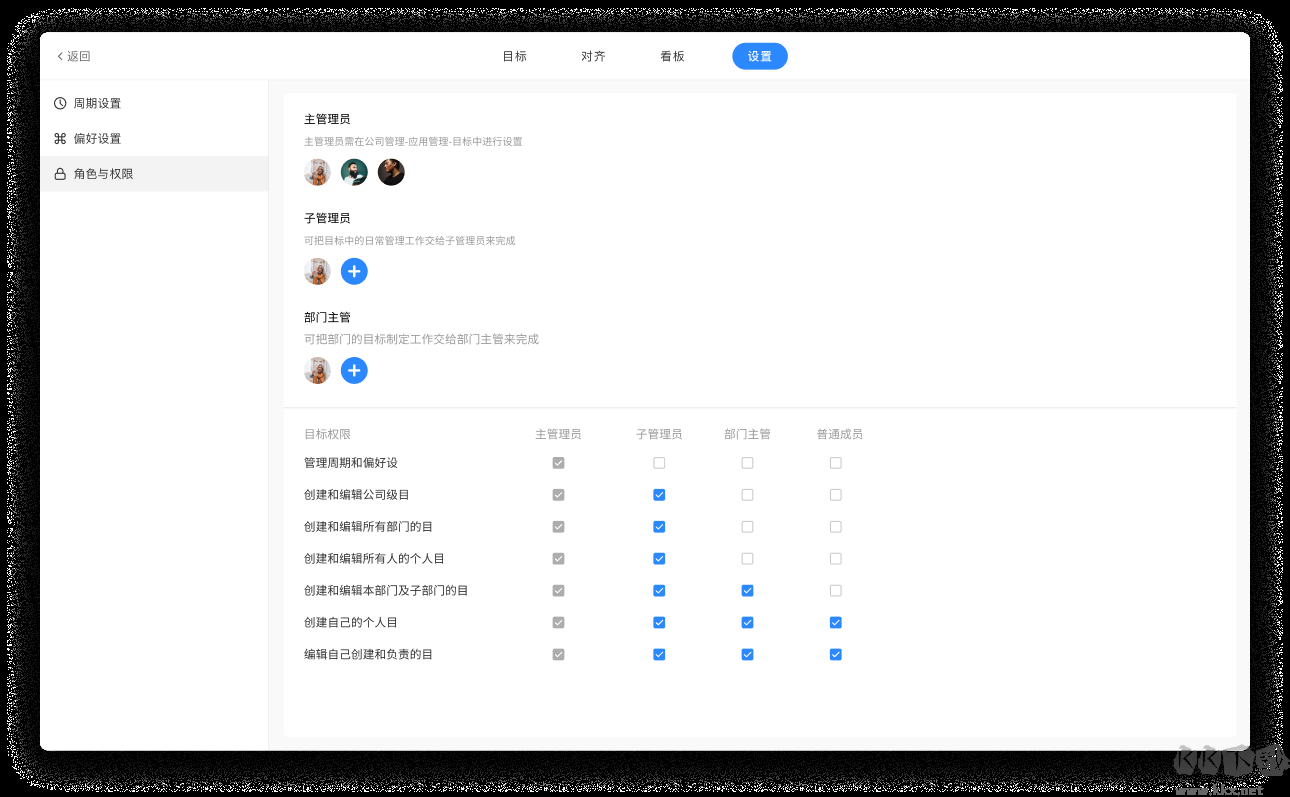Click the 子管理员 section heading above the avatars
Screen dimensions: 1290x797
click(x=327, y=218)
